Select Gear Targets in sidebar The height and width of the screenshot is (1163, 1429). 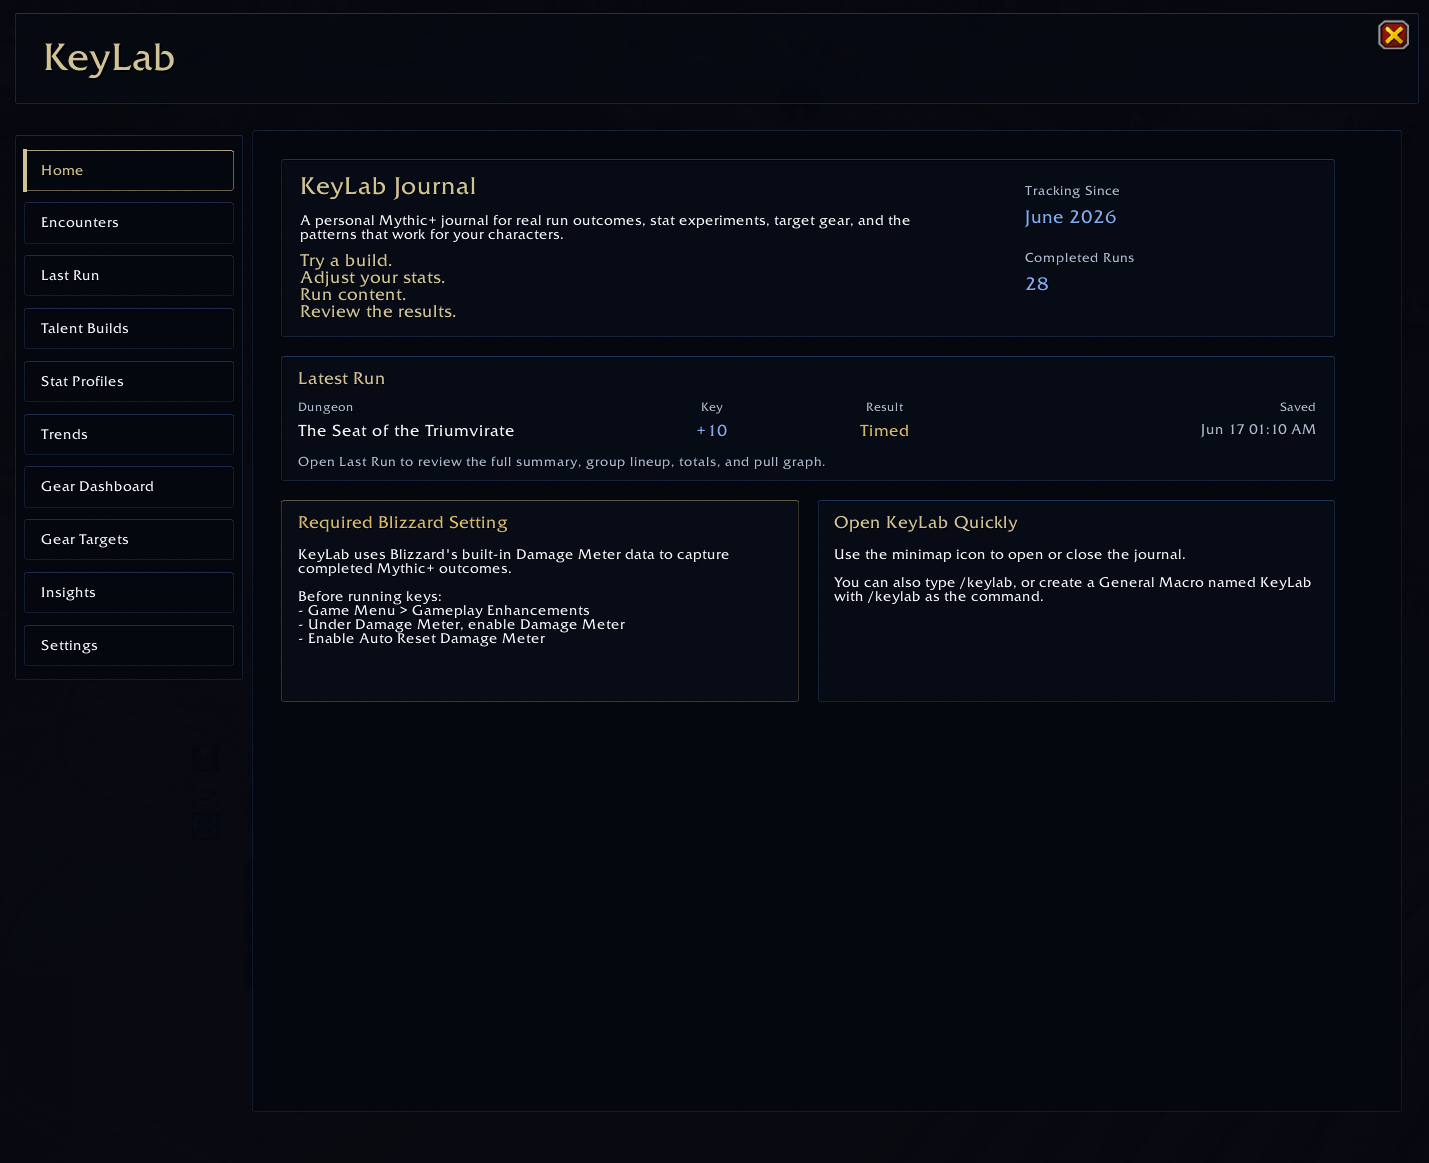tap(129, 540)
